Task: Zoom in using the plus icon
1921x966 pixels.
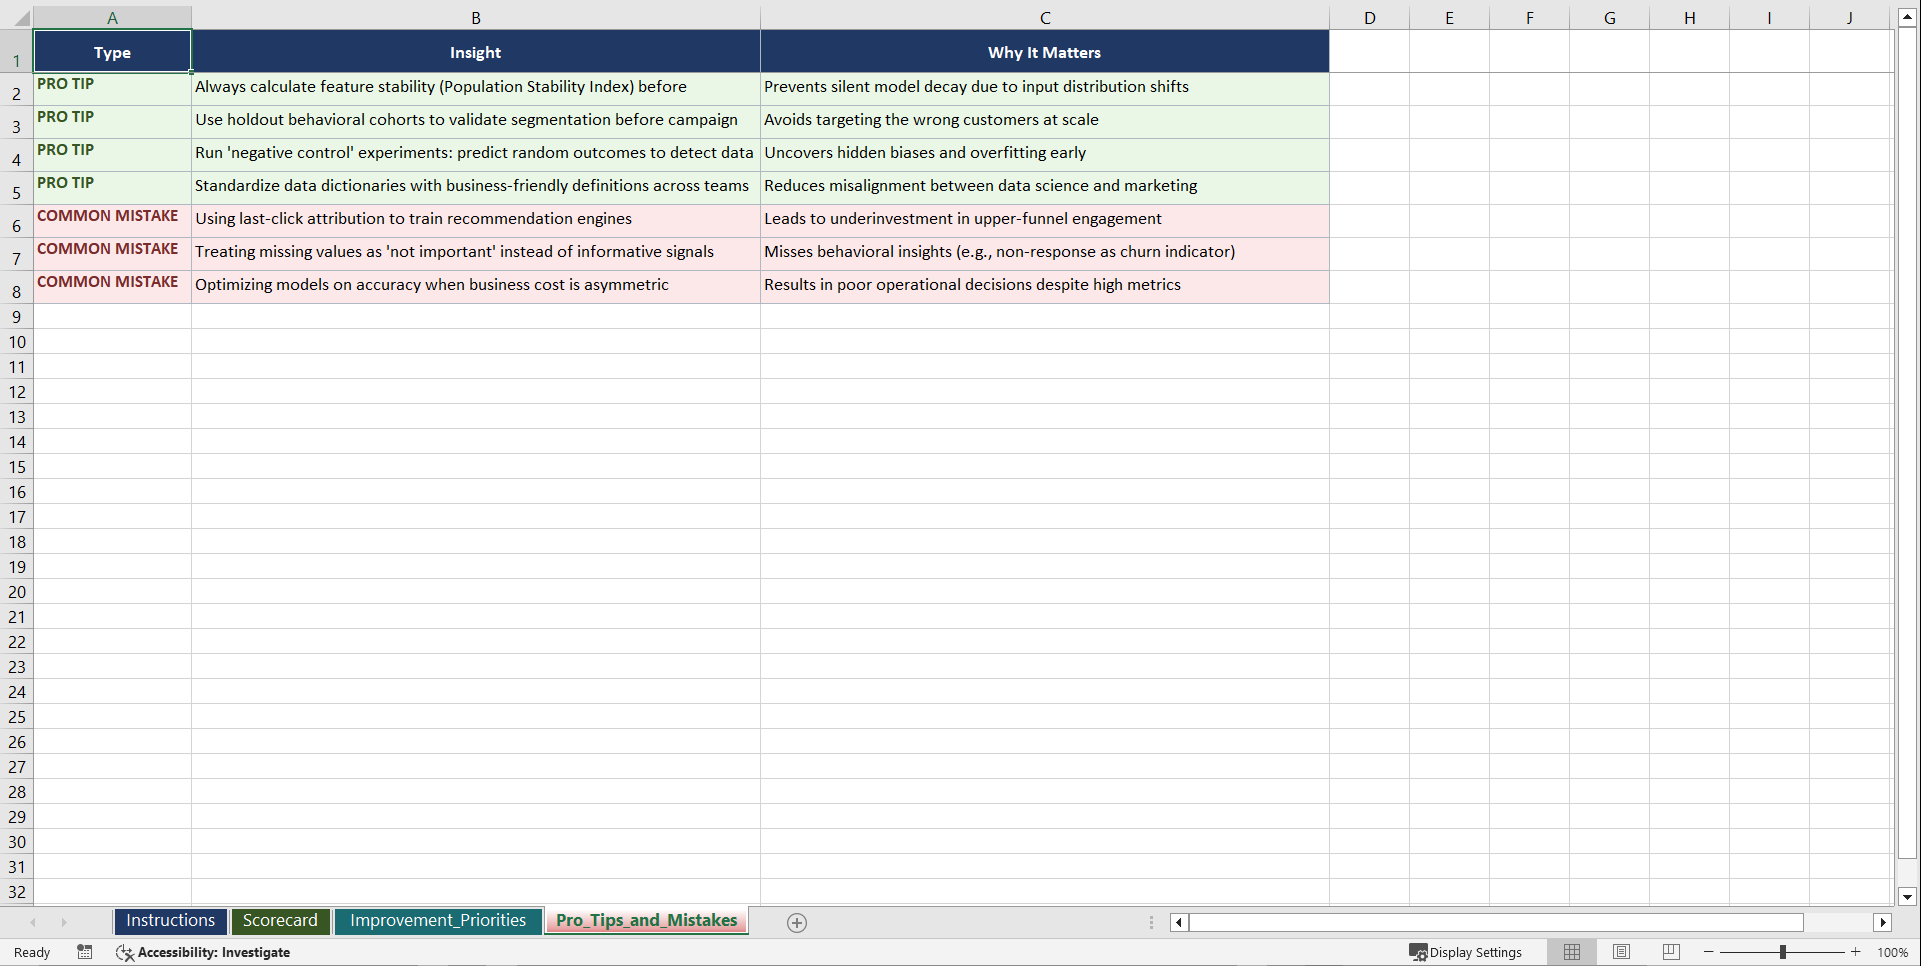Action: coord(1856,952)
